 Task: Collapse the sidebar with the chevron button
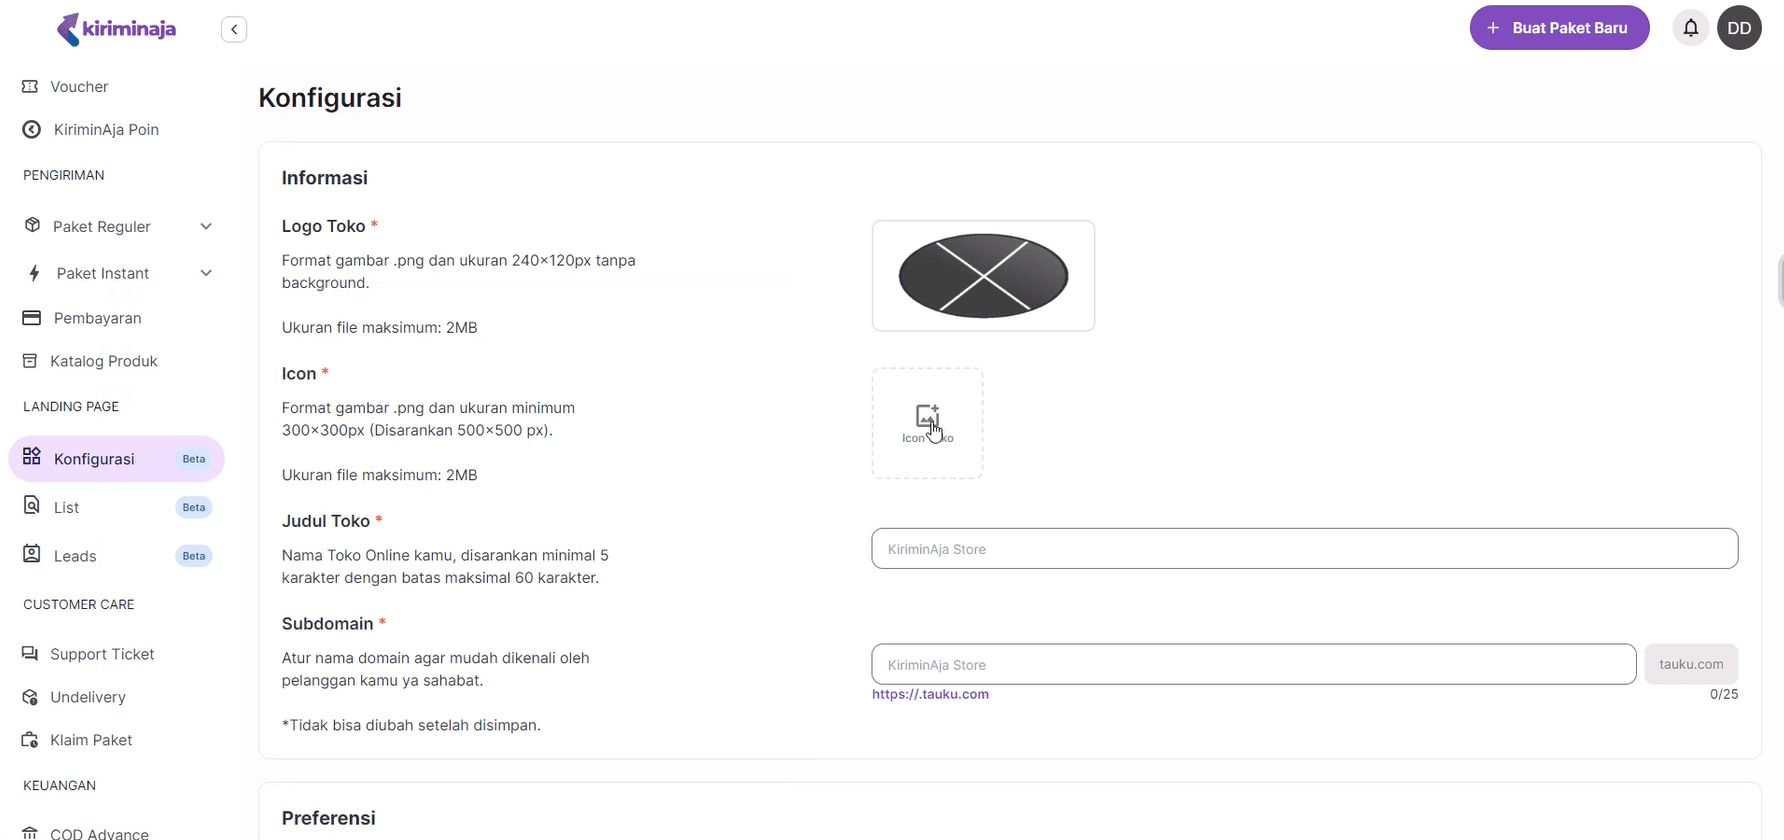coord(234,29)
